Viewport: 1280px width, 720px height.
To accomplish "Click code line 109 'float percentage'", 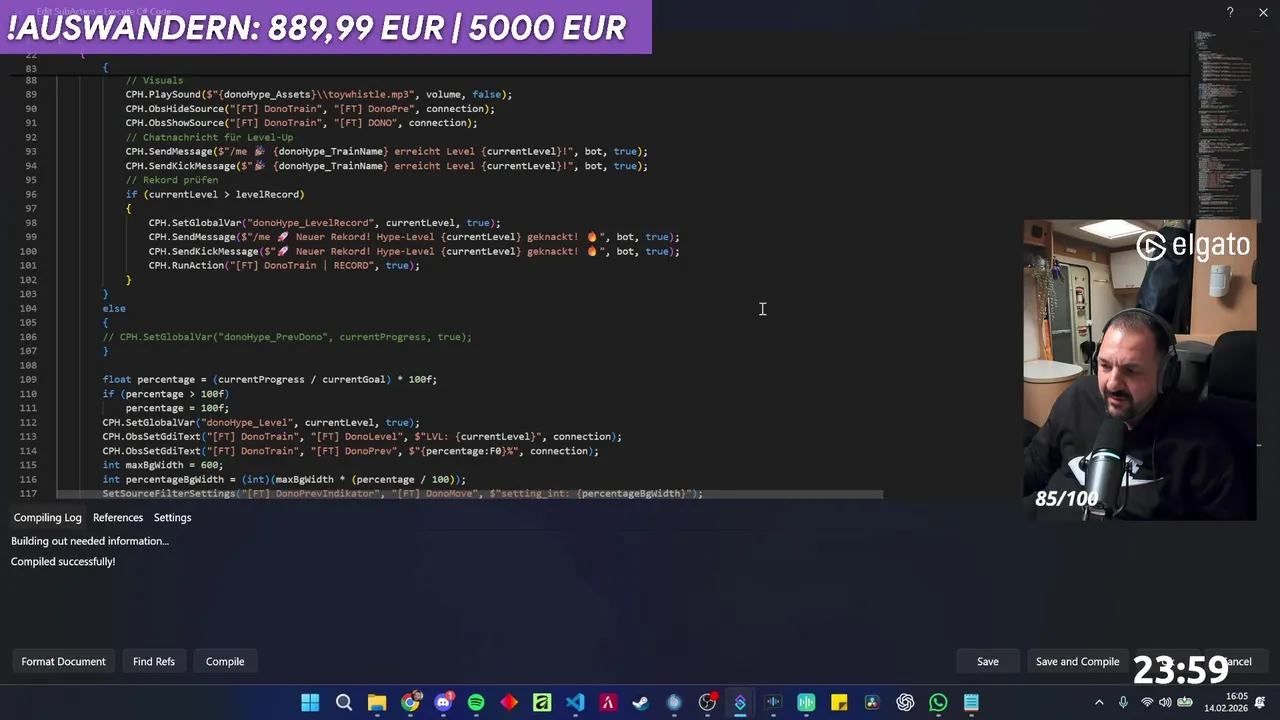I will click(269, 379).
